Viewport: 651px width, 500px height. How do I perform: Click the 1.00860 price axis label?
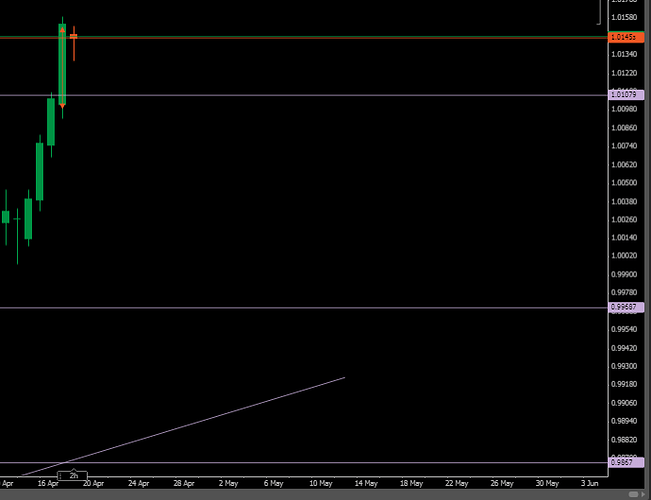click(624, 127)
